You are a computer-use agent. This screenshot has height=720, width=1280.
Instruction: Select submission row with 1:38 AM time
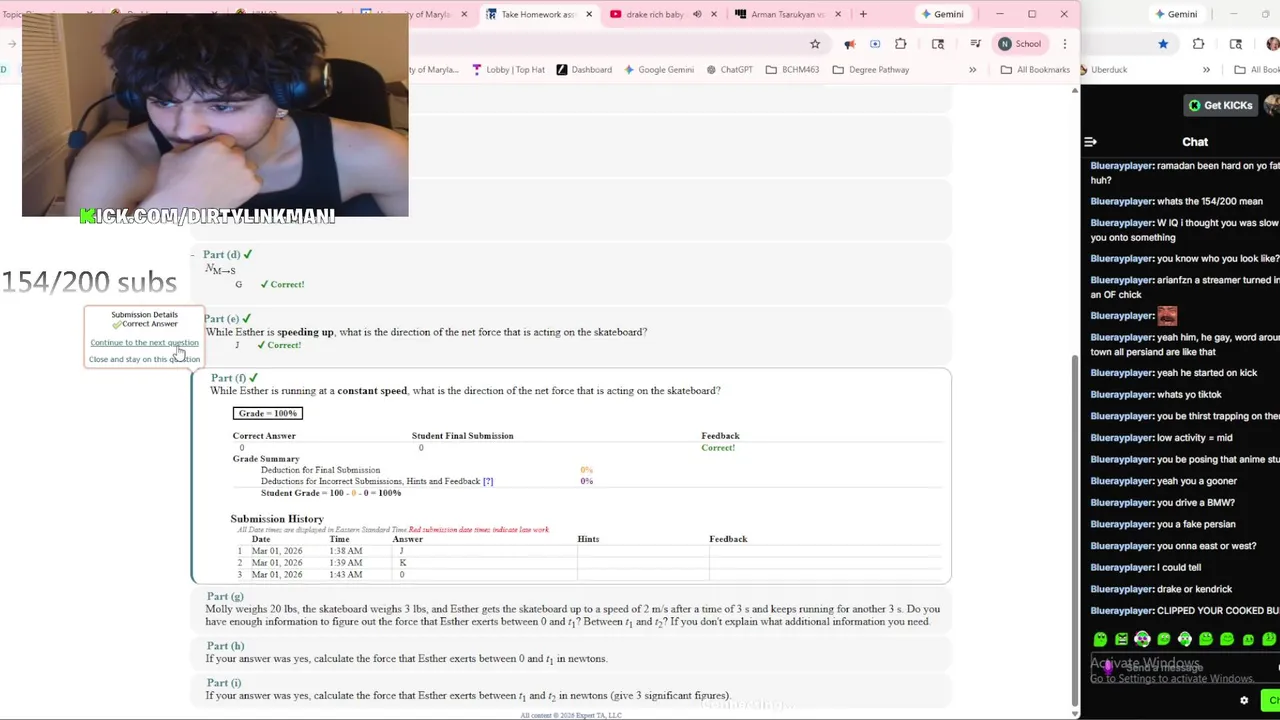point(589,551)
